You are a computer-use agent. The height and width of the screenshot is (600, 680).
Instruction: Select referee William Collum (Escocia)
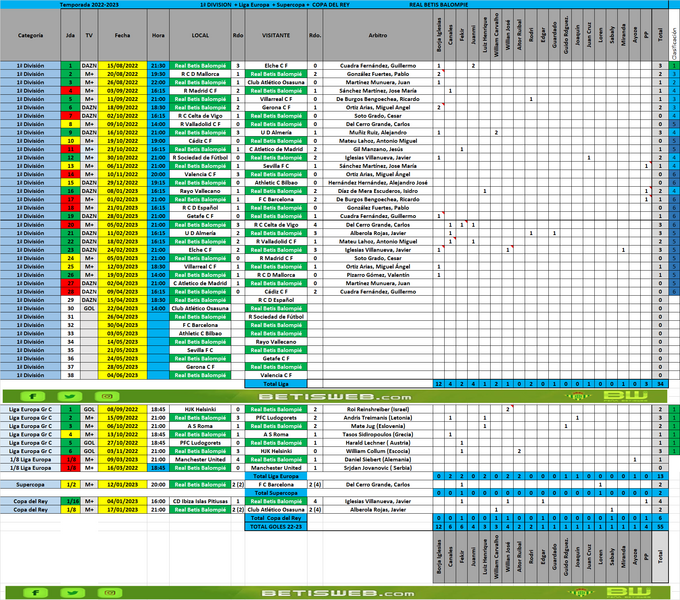(x=378, y=451)
